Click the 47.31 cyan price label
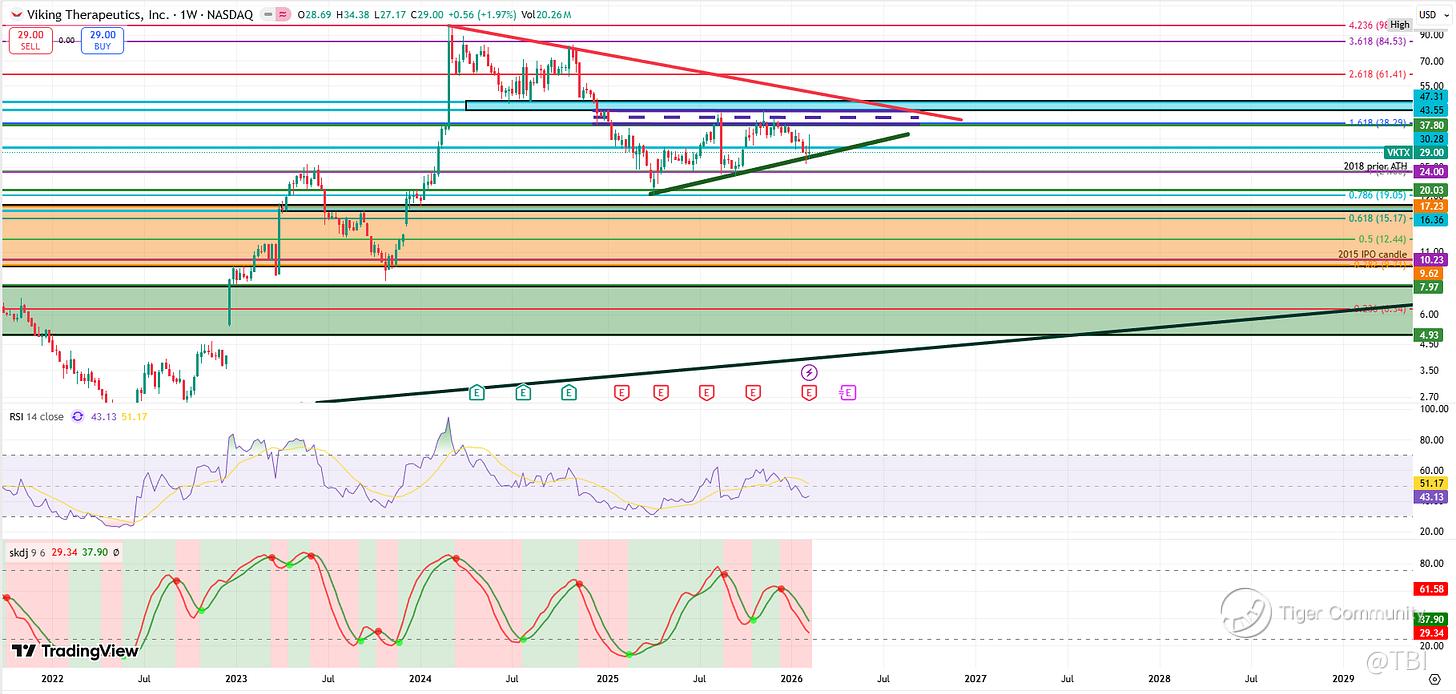 (1429, 96)
